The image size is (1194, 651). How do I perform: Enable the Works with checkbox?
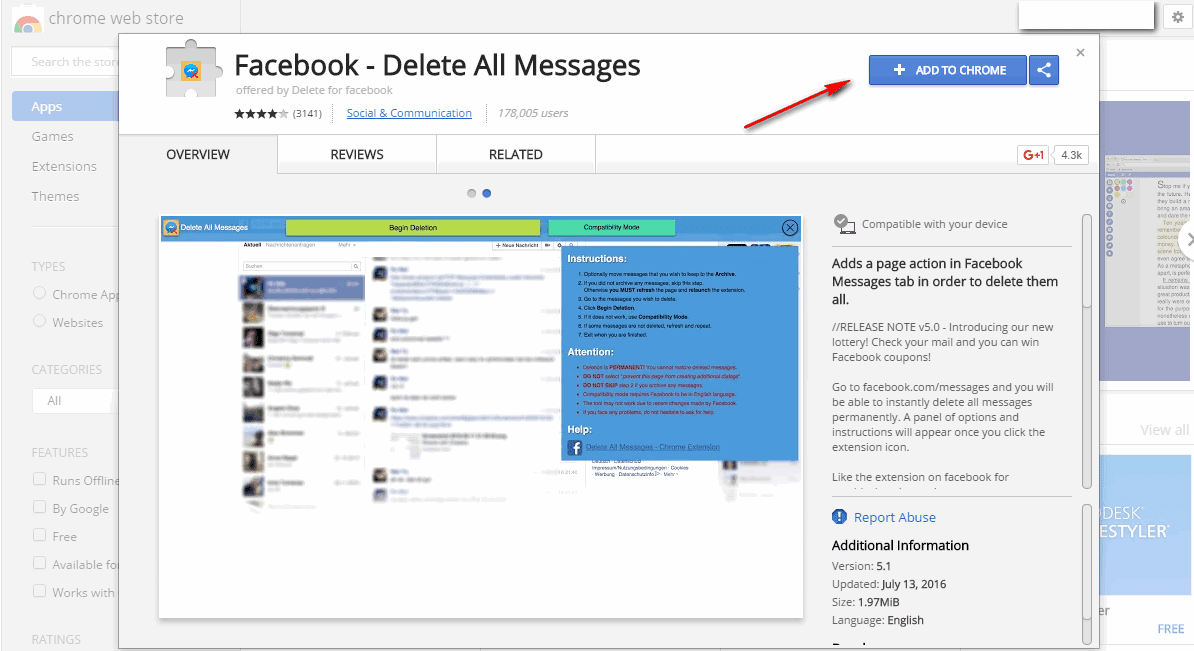click(40, 591)
